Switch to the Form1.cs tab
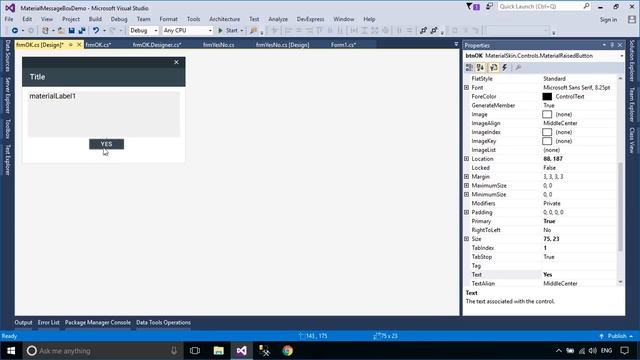This screenshot has height=360, width=640. (x=344, y=45)
